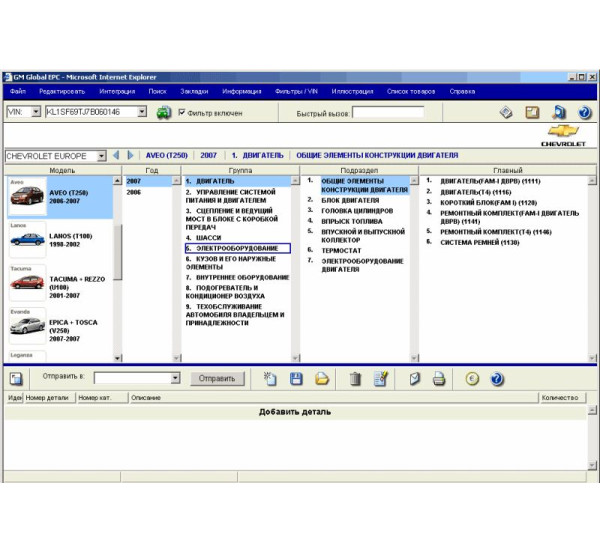Screen dimensions: 600x553
Task: Click the euro currency icon
Action: (x=472, y=379)
